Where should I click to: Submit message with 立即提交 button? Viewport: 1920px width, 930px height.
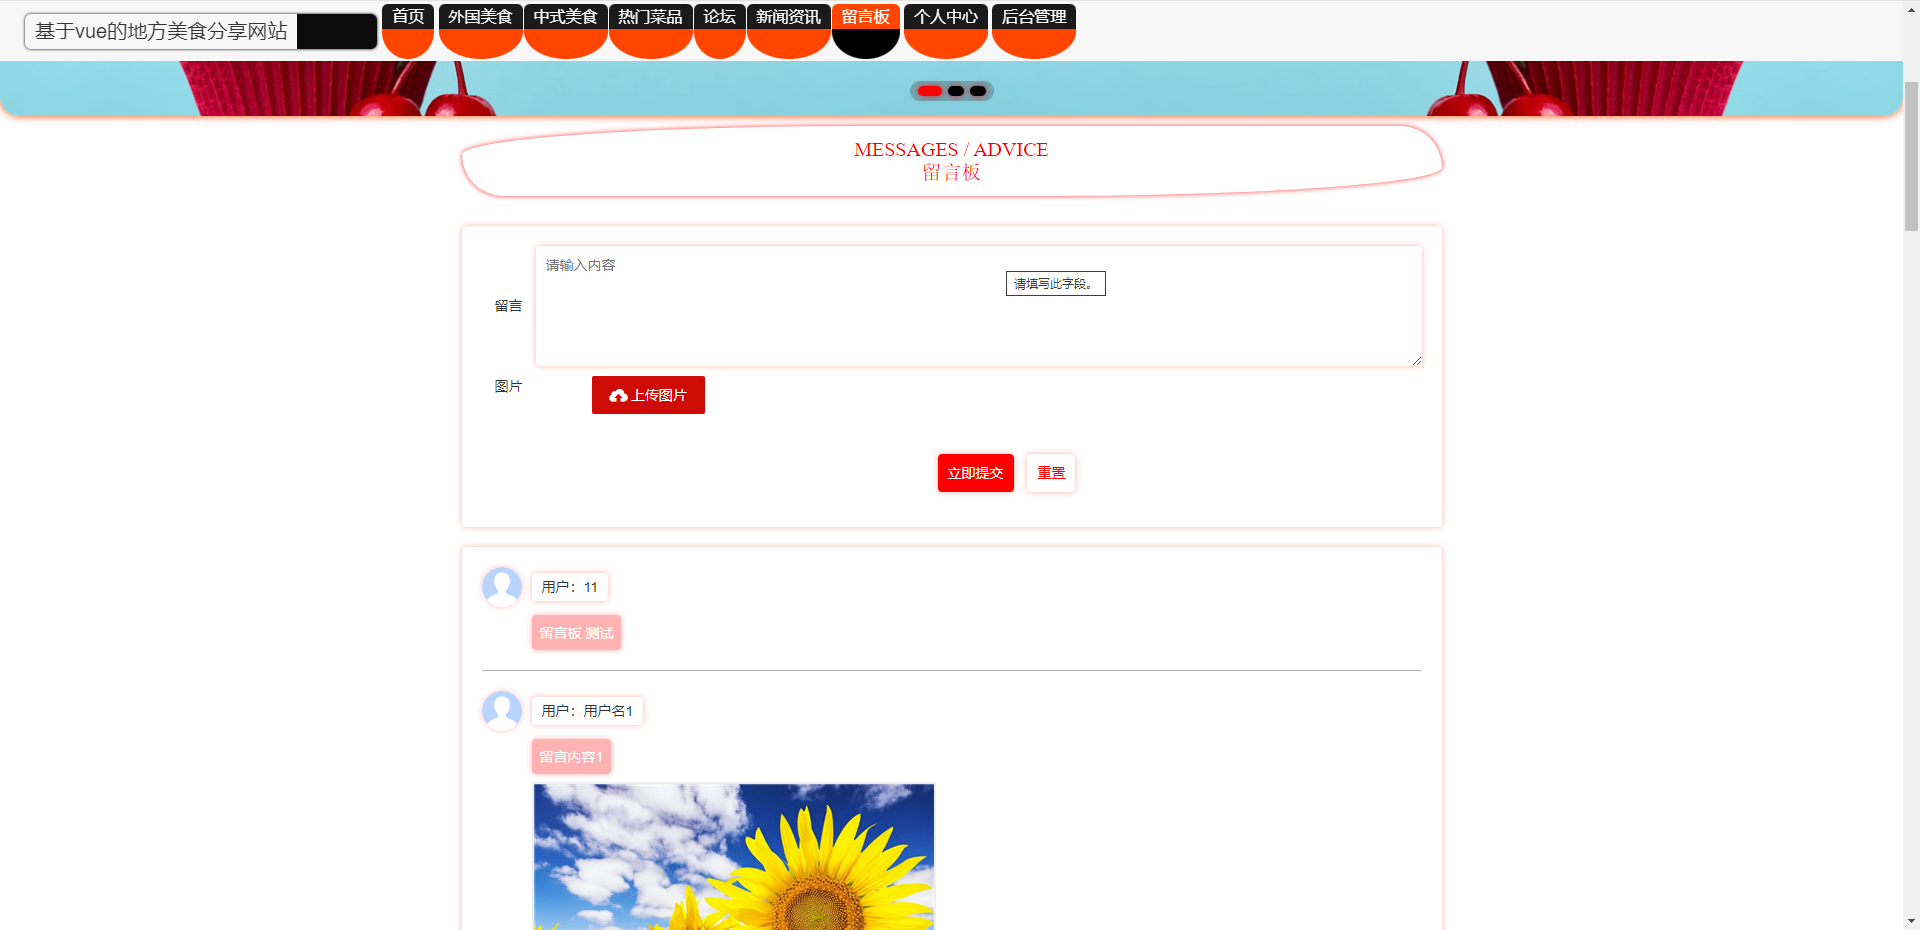(975, 473)
